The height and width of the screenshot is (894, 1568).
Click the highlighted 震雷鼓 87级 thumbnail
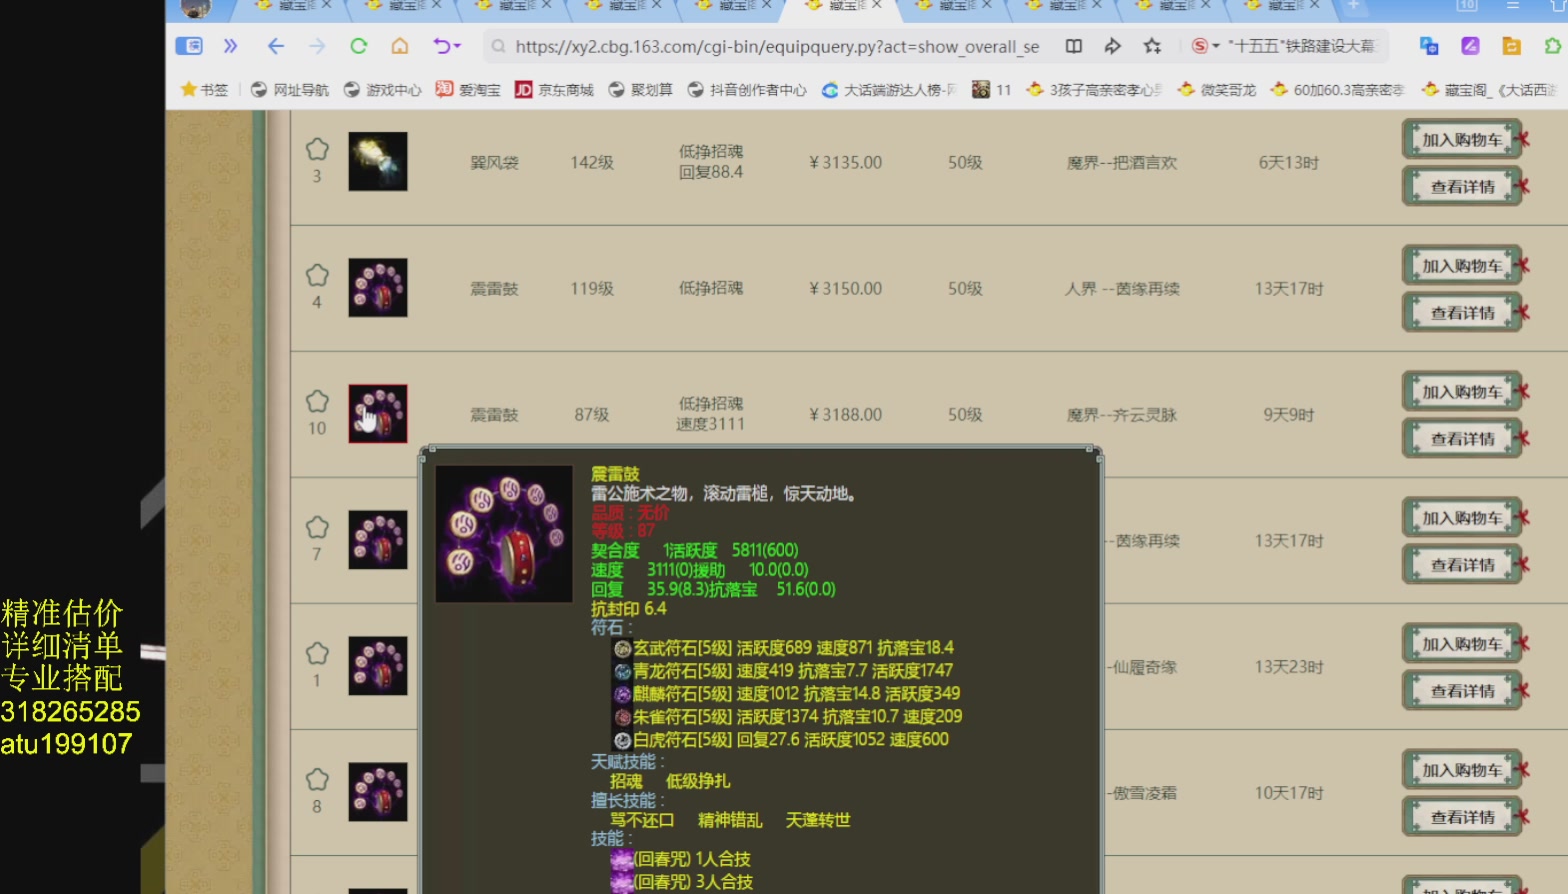click(378, 413)
